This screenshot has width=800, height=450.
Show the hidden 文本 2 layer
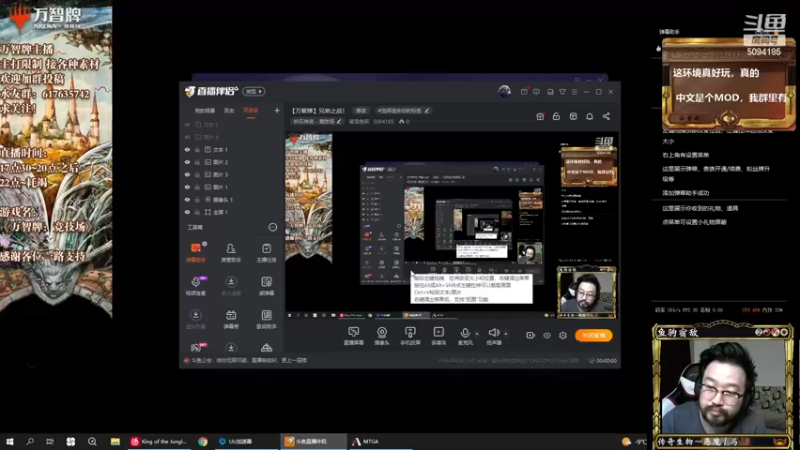(x=187, y=124)
